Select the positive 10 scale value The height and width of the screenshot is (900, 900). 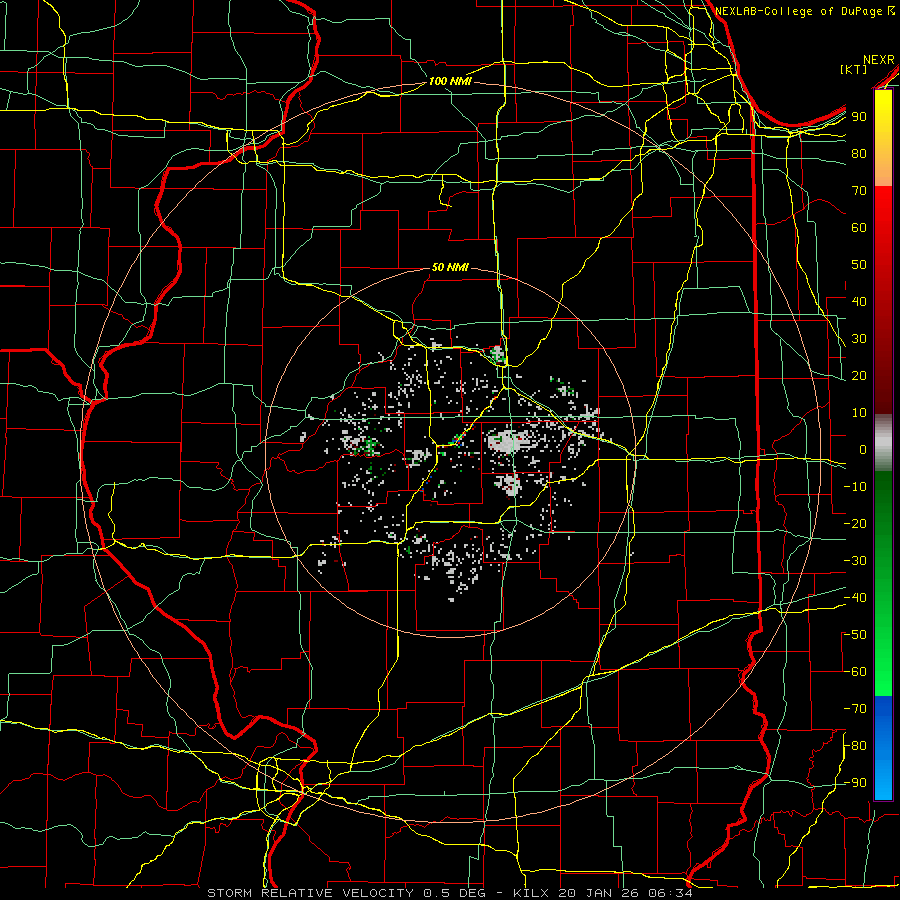coord(859,413)
